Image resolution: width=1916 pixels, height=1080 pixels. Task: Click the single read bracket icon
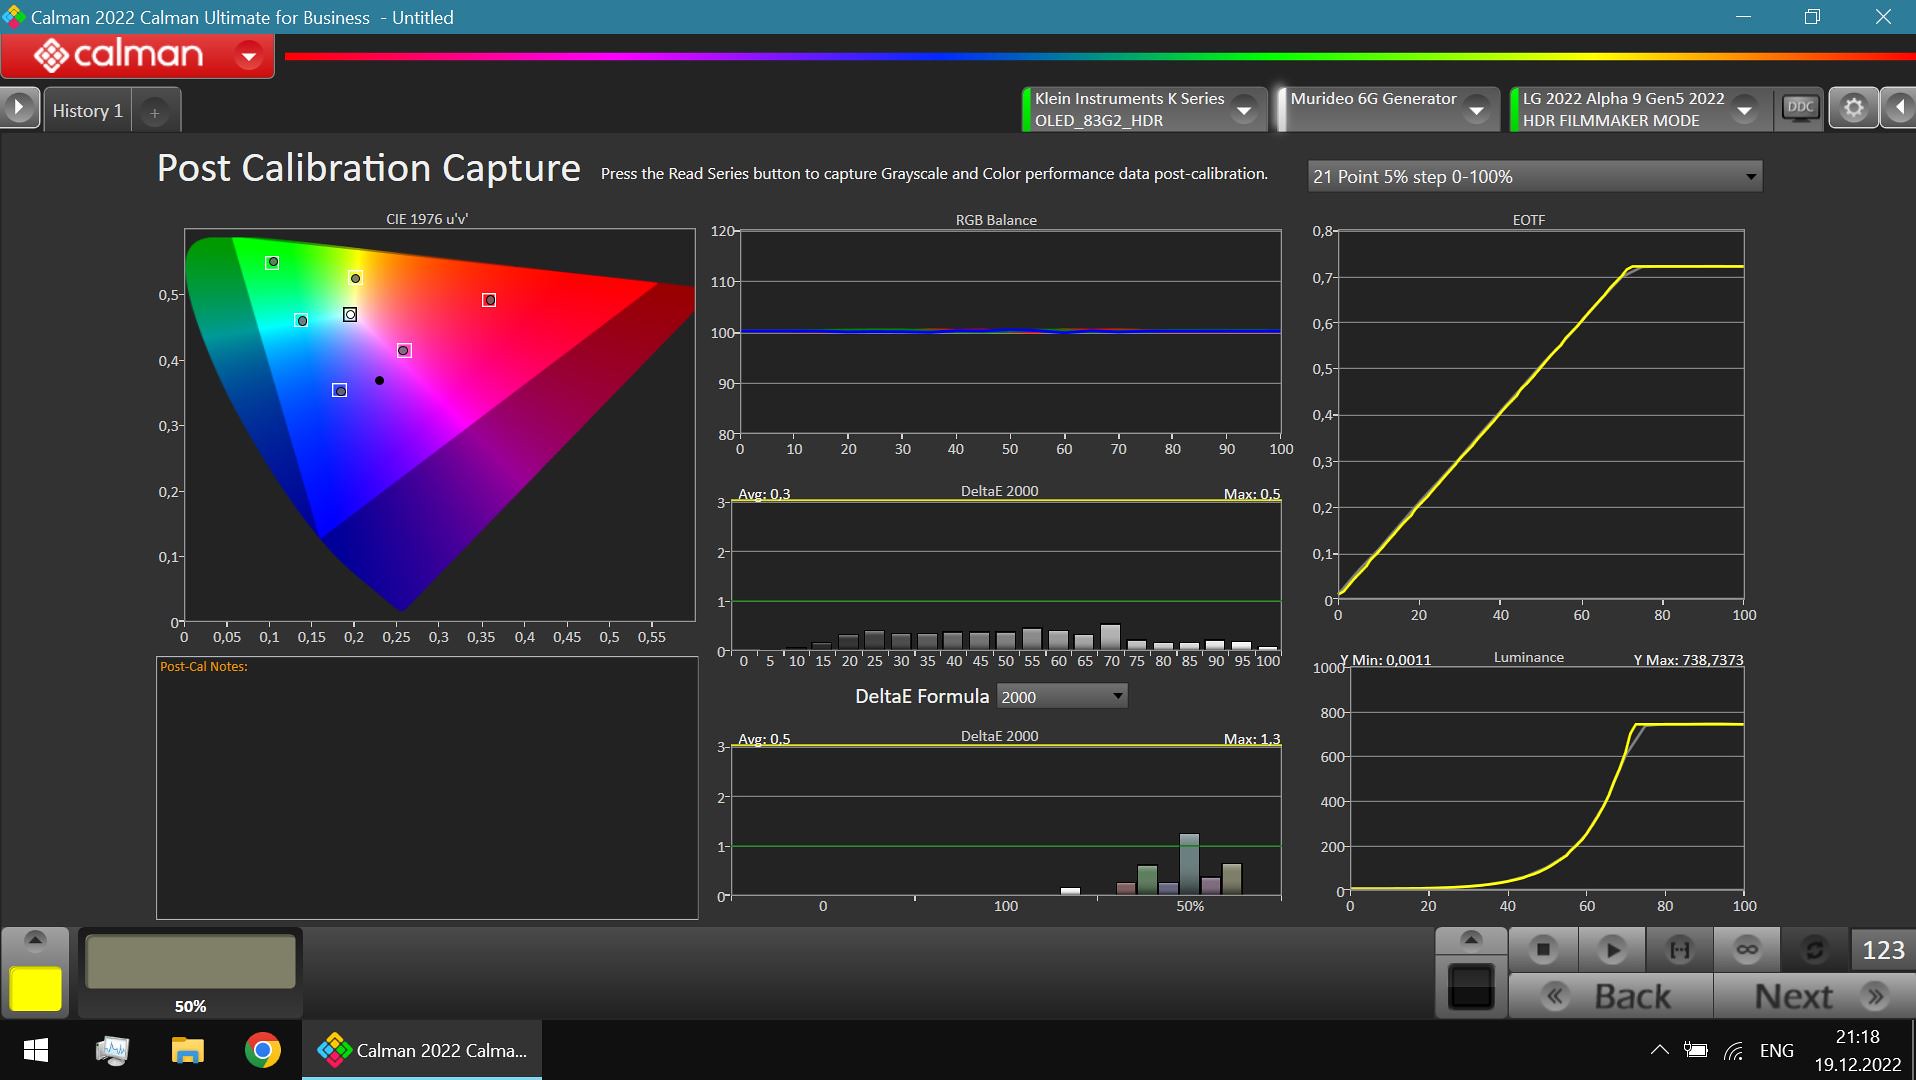click(1679, 950)
